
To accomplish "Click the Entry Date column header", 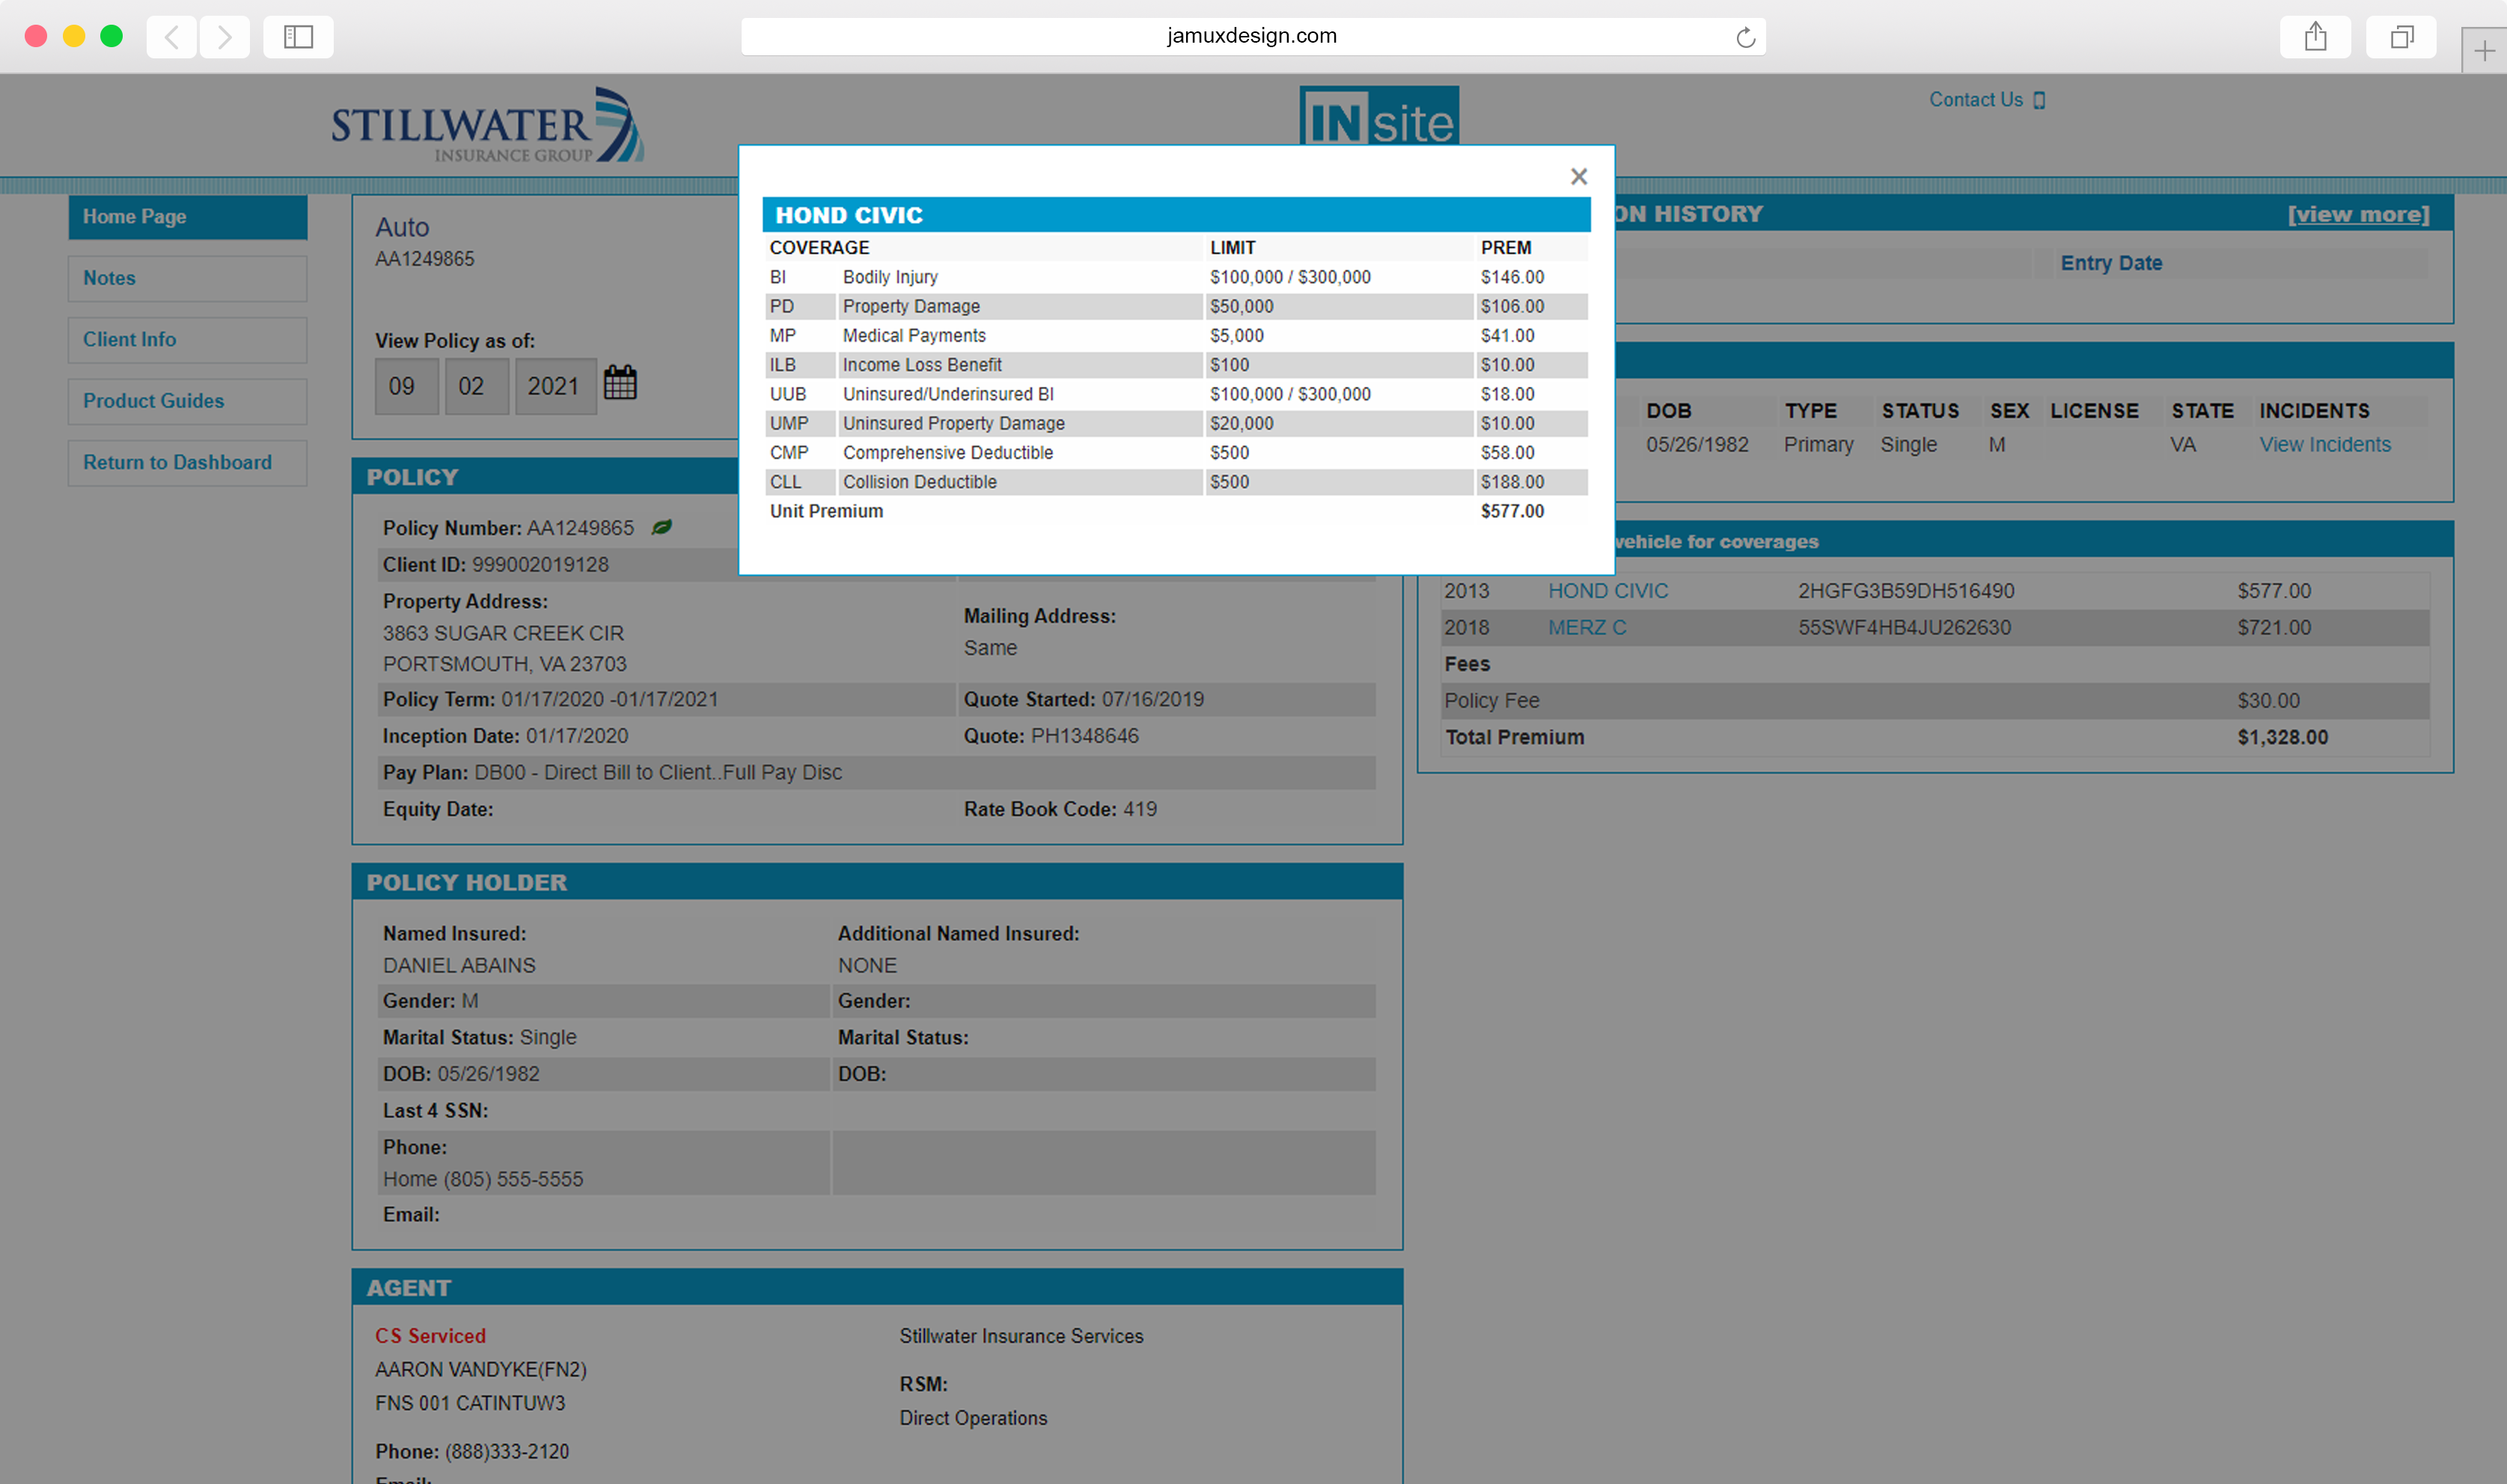I will (2111, 263).
